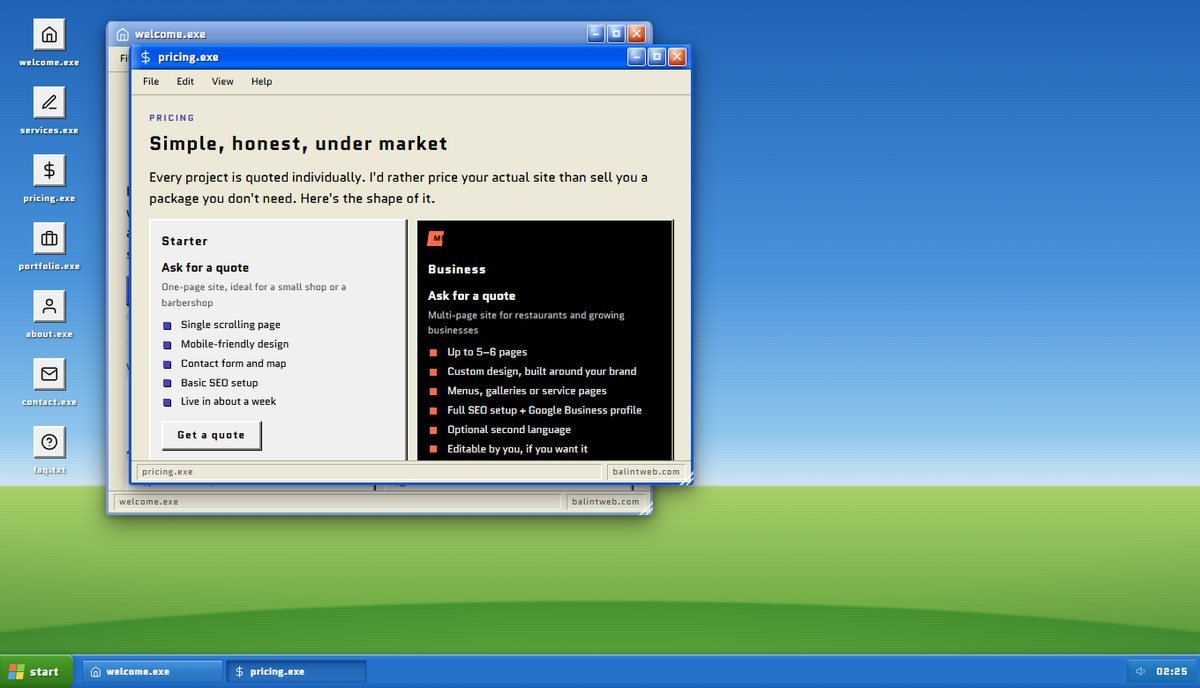Click 'Menus, galleries or service pages' item
Screen dimensions: 1200x688
(527, 391)
